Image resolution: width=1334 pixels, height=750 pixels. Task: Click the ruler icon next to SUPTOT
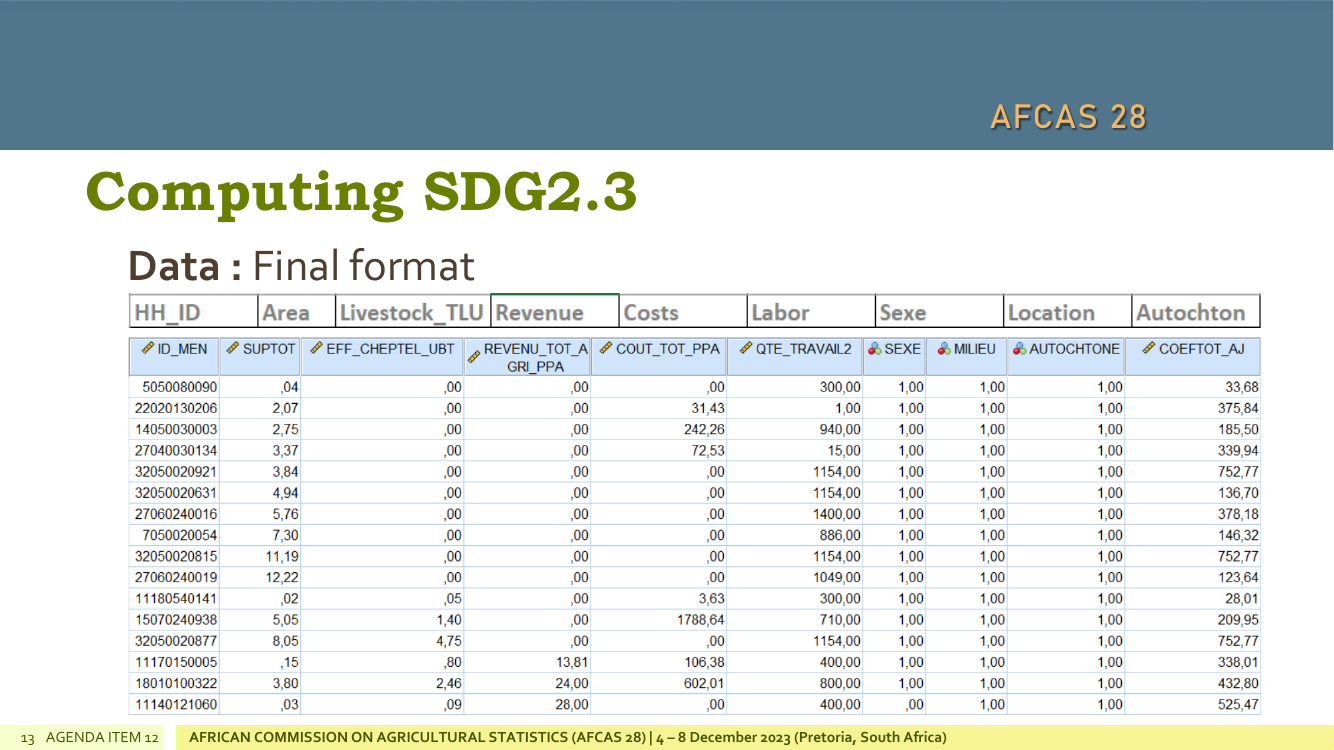[x=233, y=349]
